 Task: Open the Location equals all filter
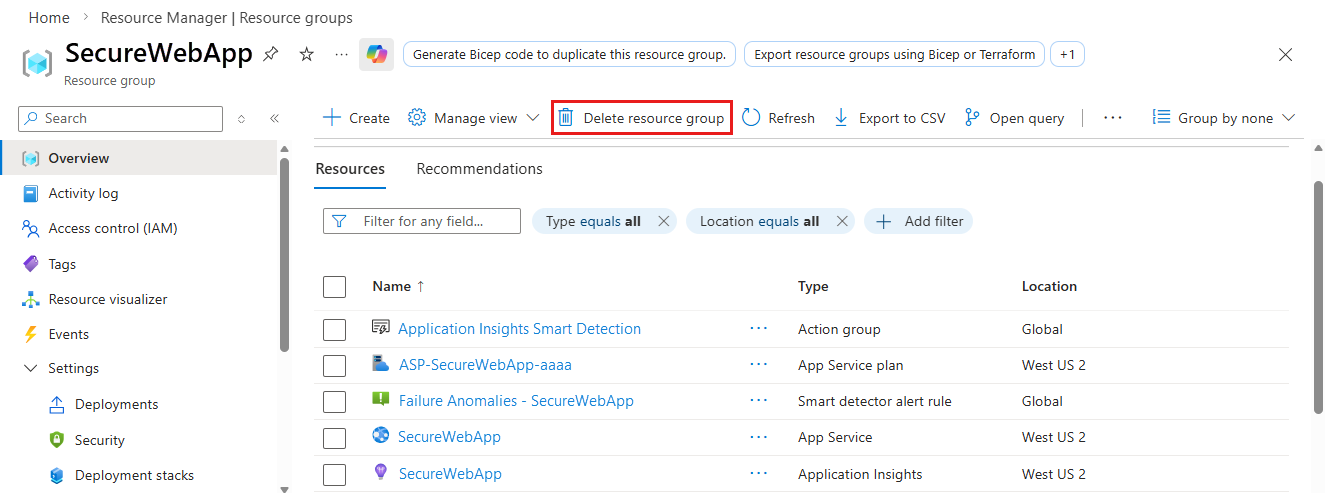click(759, 221)
